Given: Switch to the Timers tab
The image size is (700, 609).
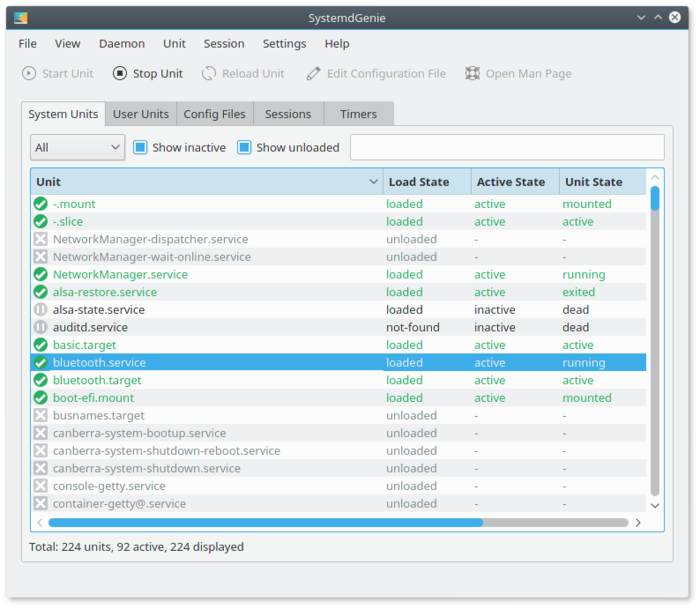Looking at the screenshot, I should [x=358, y=114].
